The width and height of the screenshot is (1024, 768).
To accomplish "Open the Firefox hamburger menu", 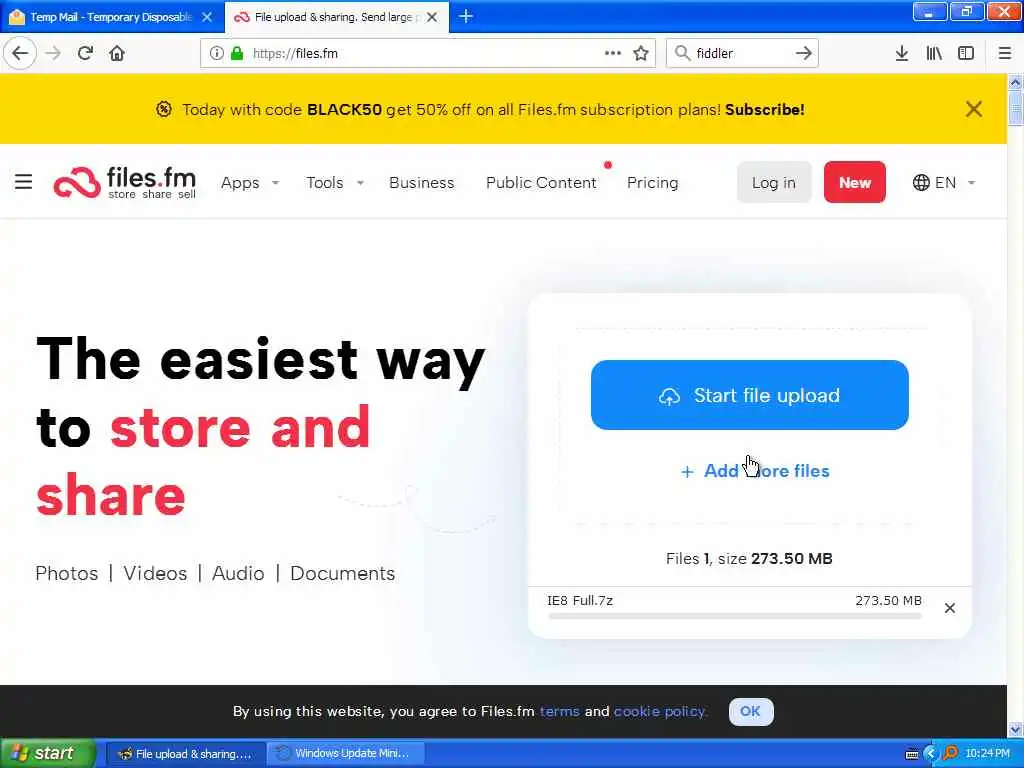I will click(1005, 53).
